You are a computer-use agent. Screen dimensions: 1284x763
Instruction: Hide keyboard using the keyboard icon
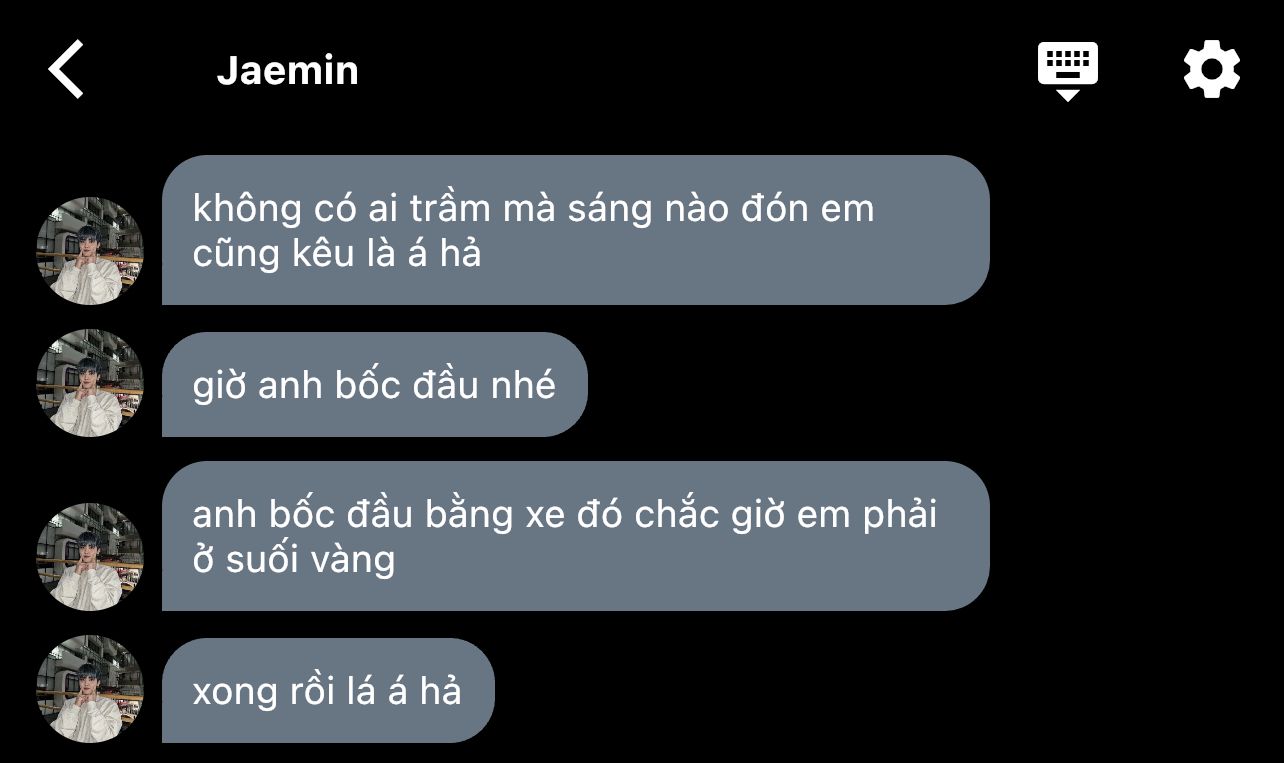coord(1068,70)
